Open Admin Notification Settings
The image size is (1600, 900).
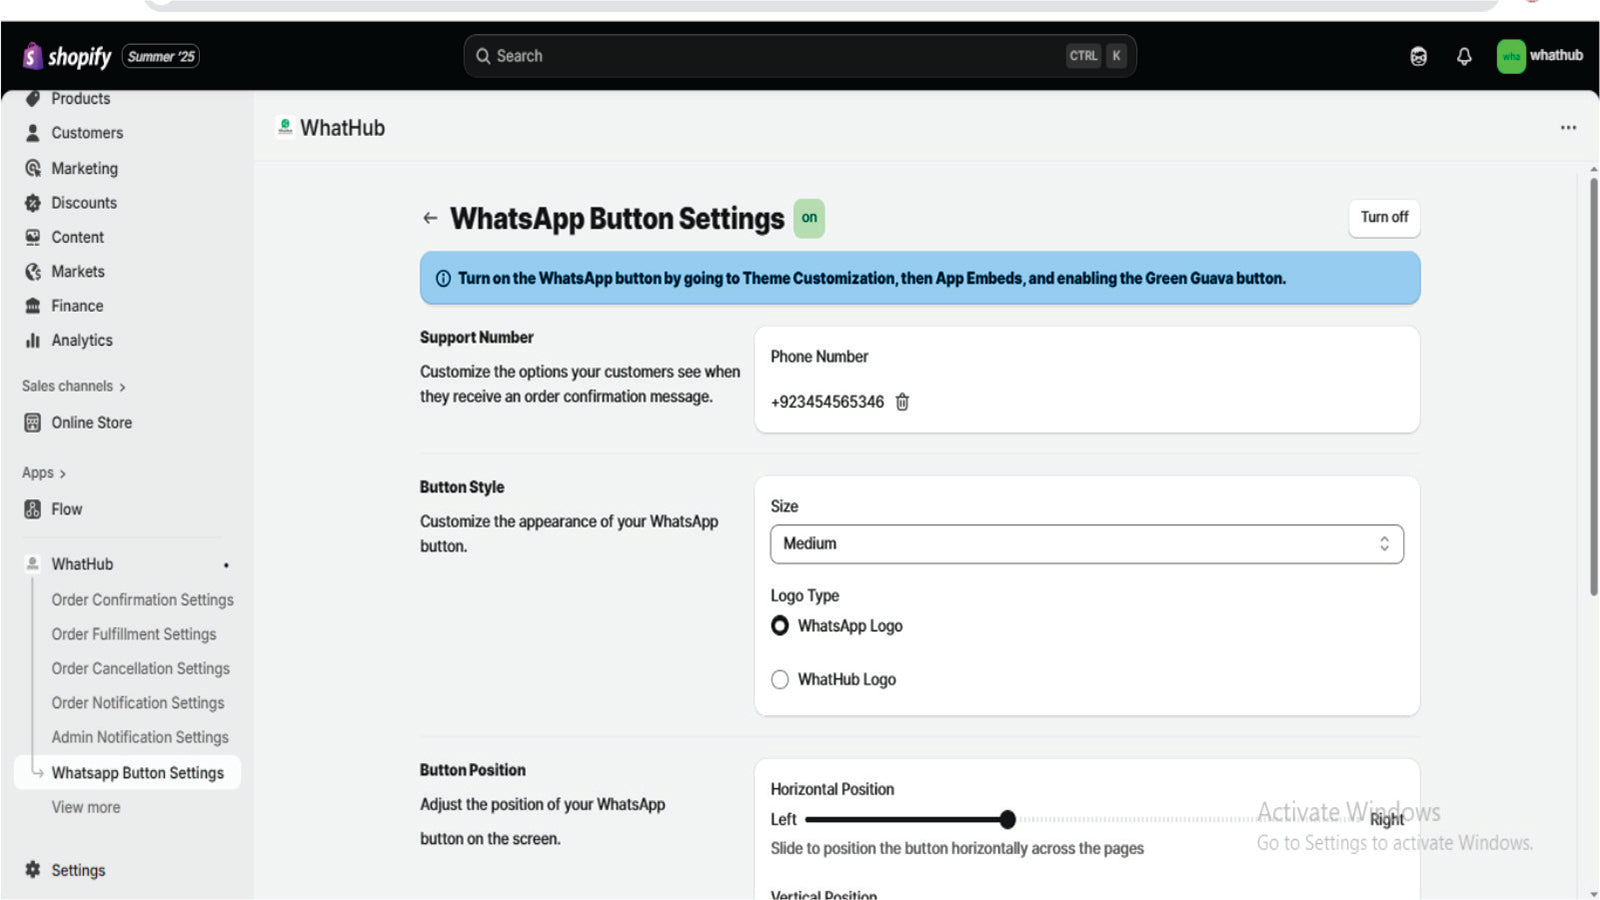[140, 738]
